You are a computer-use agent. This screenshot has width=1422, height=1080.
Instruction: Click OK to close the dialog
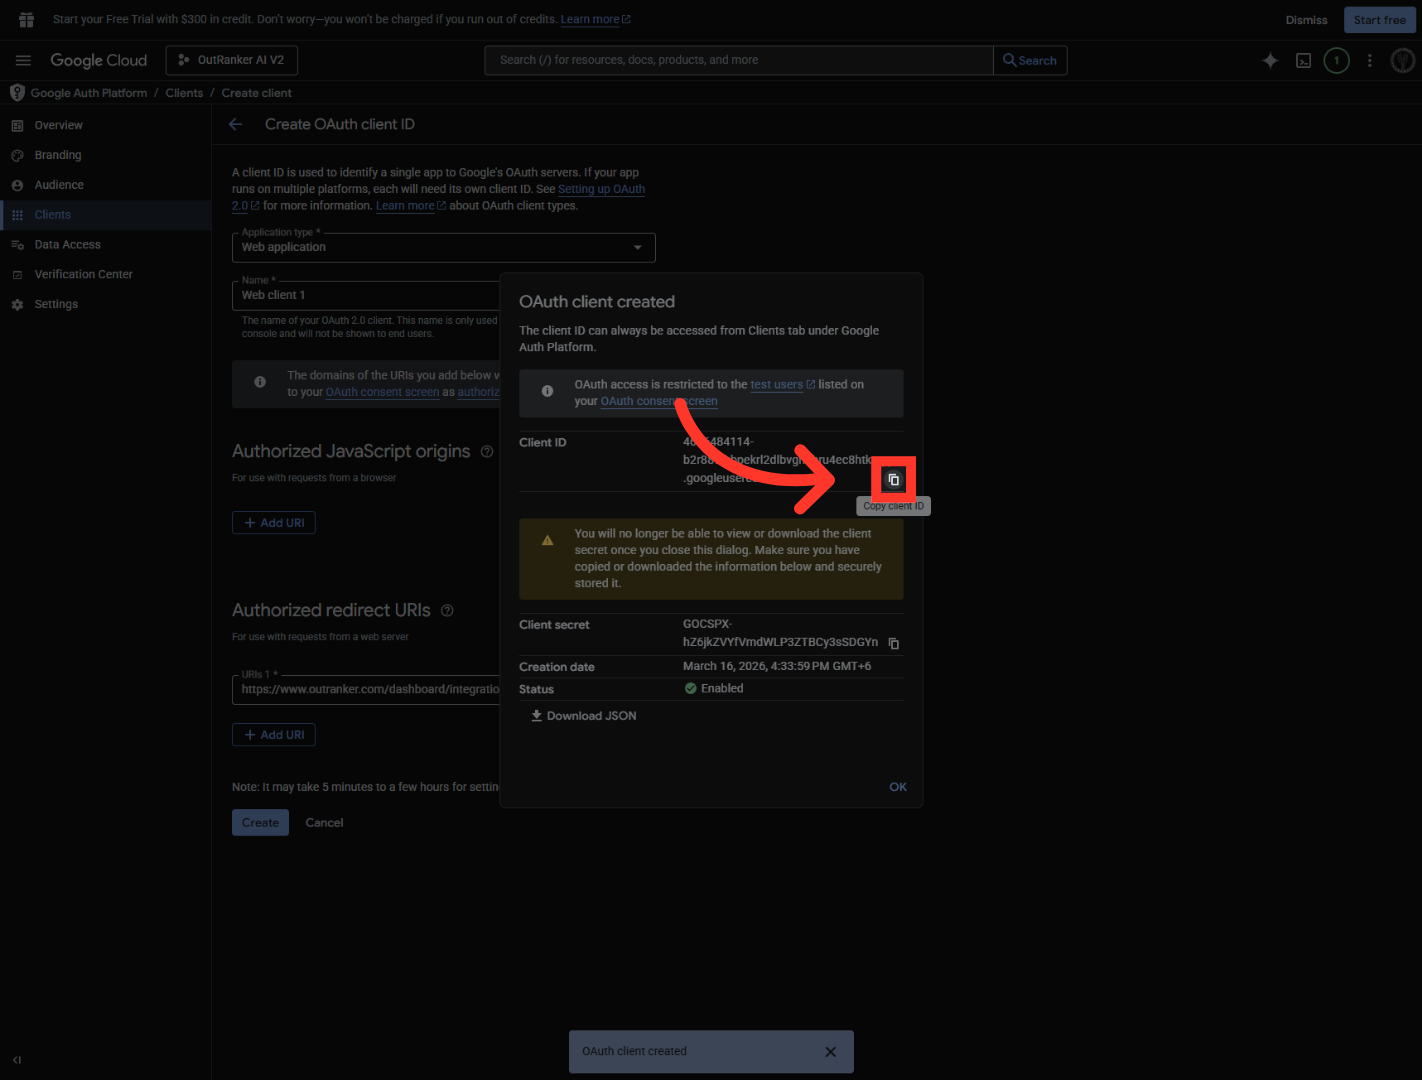tap(898, 787)
